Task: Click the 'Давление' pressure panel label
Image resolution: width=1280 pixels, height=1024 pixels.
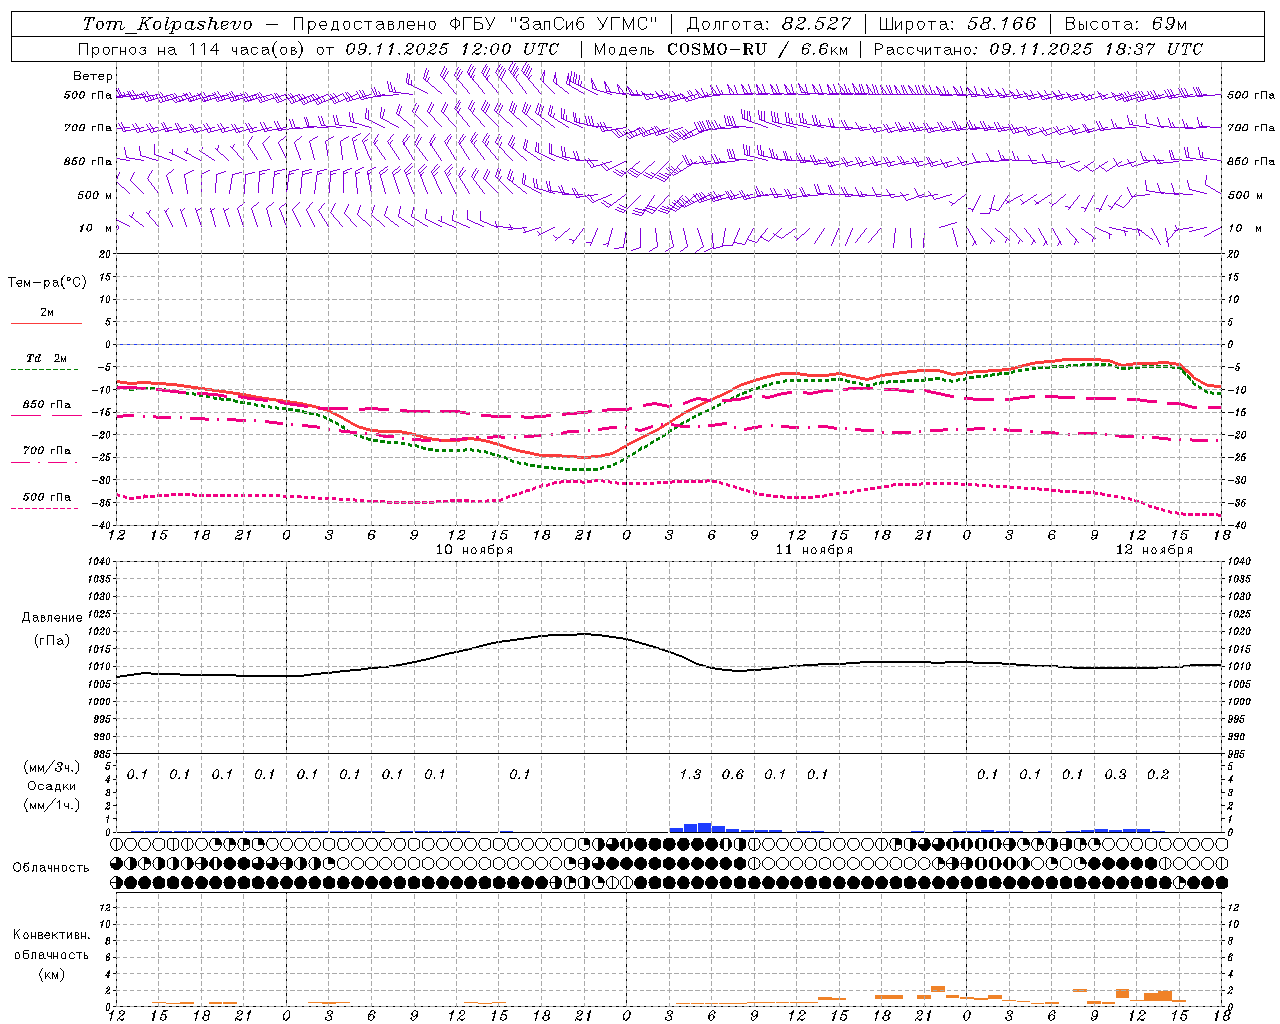Action: coord(52,618)
